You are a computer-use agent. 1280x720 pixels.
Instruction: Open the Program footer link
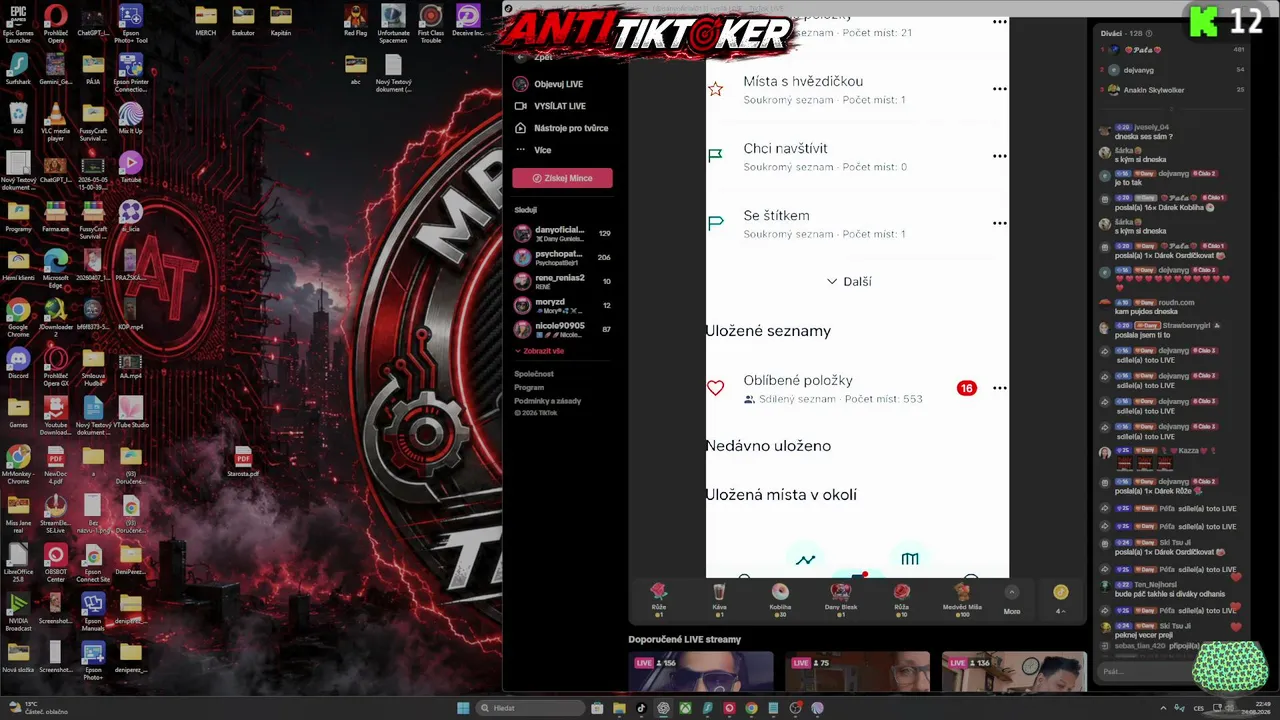click(529, 387)
